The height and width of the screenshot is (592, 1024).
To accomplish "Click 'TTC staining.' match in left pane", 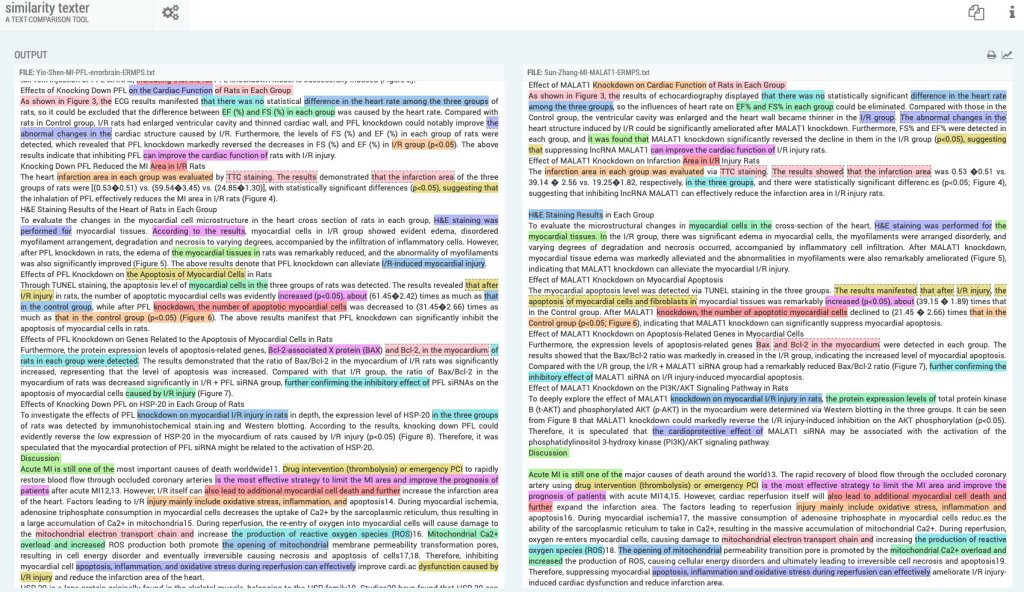I will click(257, 176).
